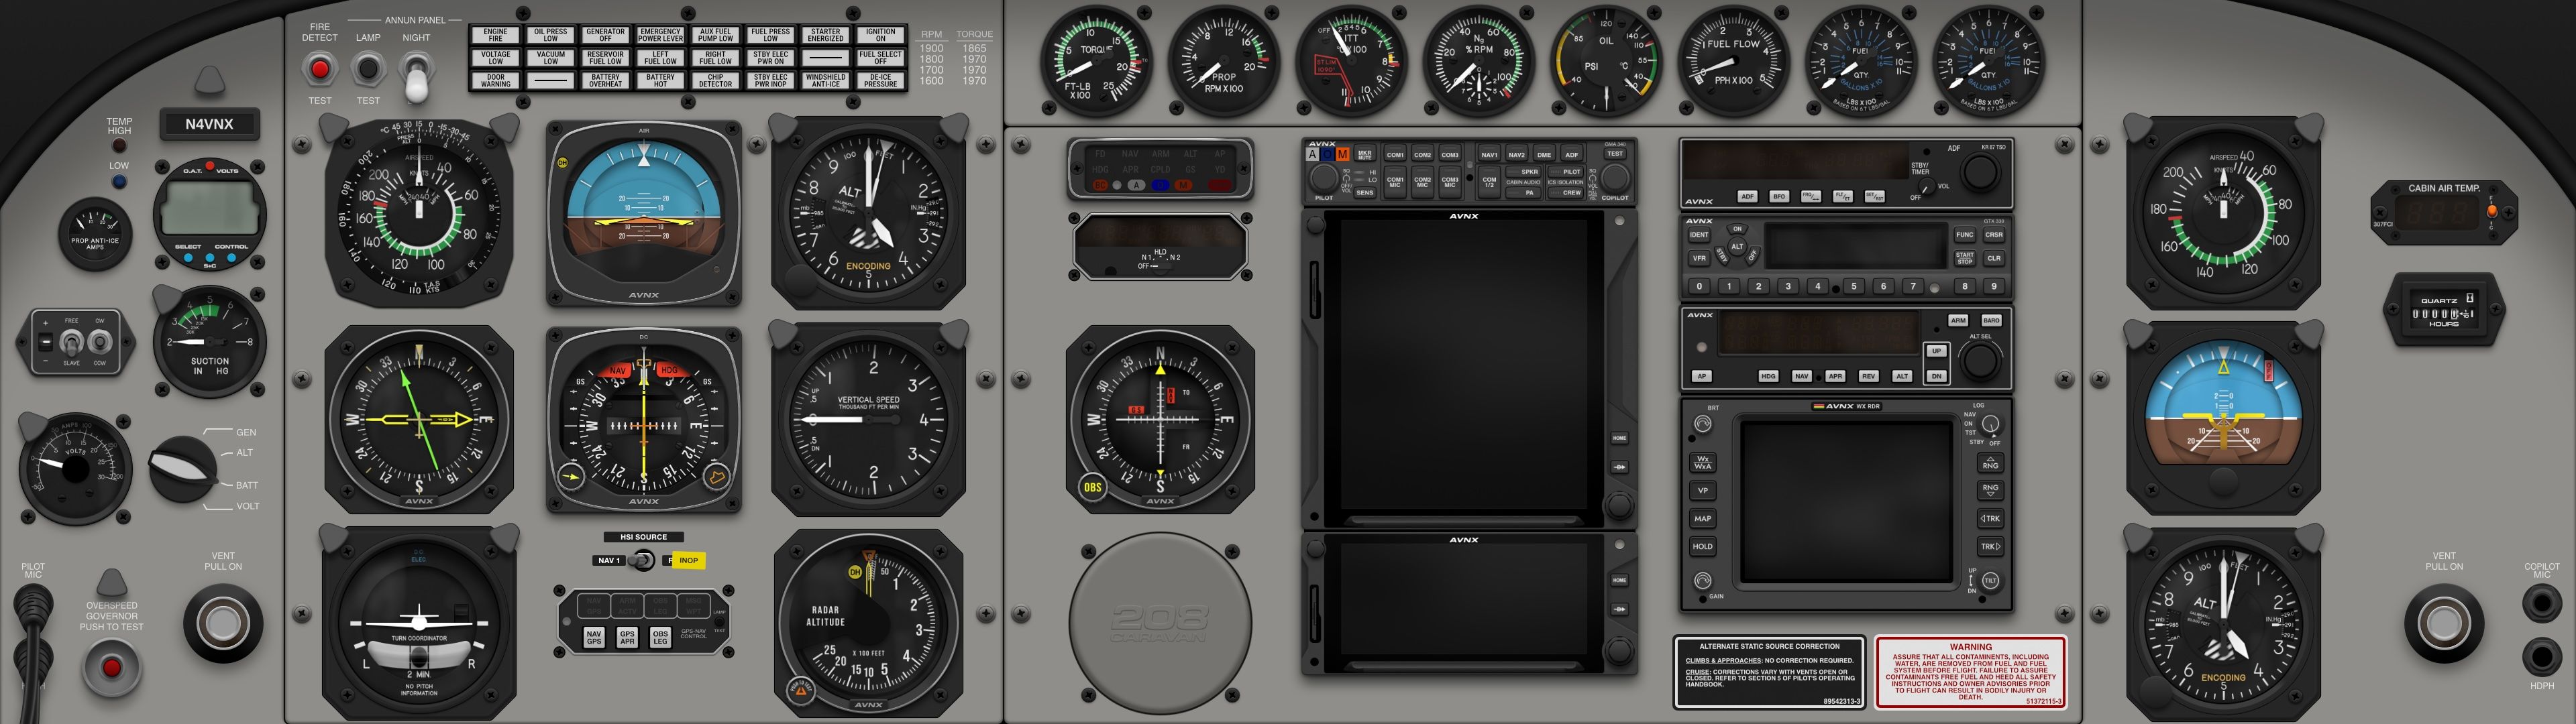Toggle the HSI SOURCE NAV 1 switch
2576x724 pixels.
pos(641,560)
